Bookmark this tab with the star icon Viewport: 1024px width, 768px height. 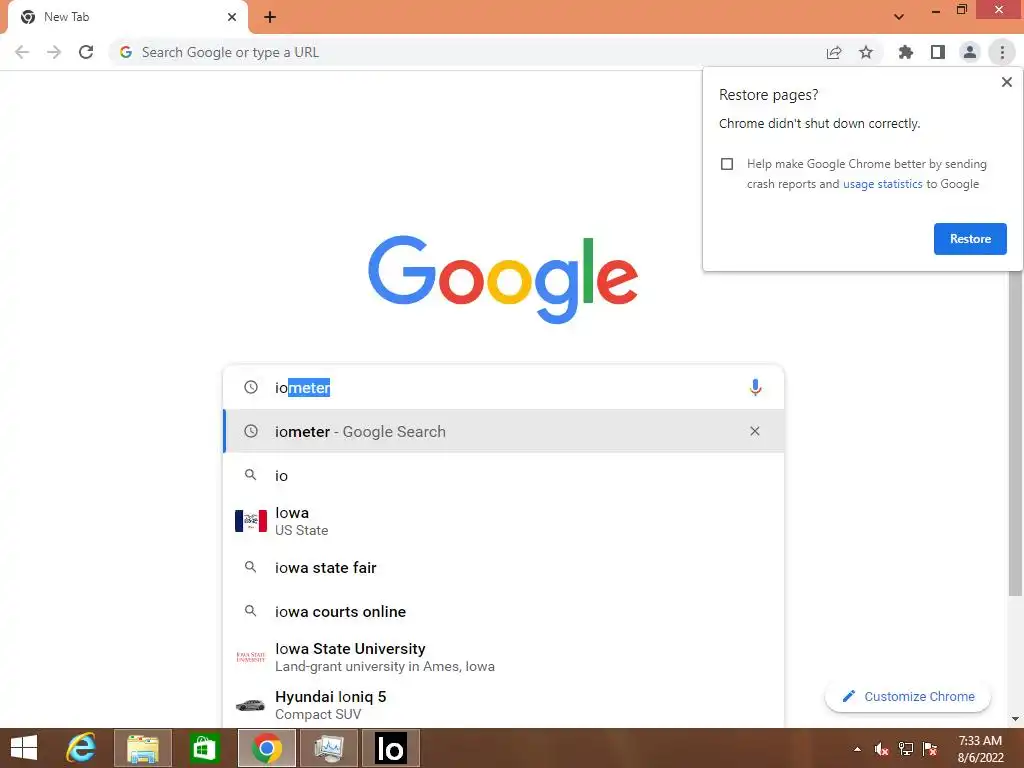pos(866,52)
